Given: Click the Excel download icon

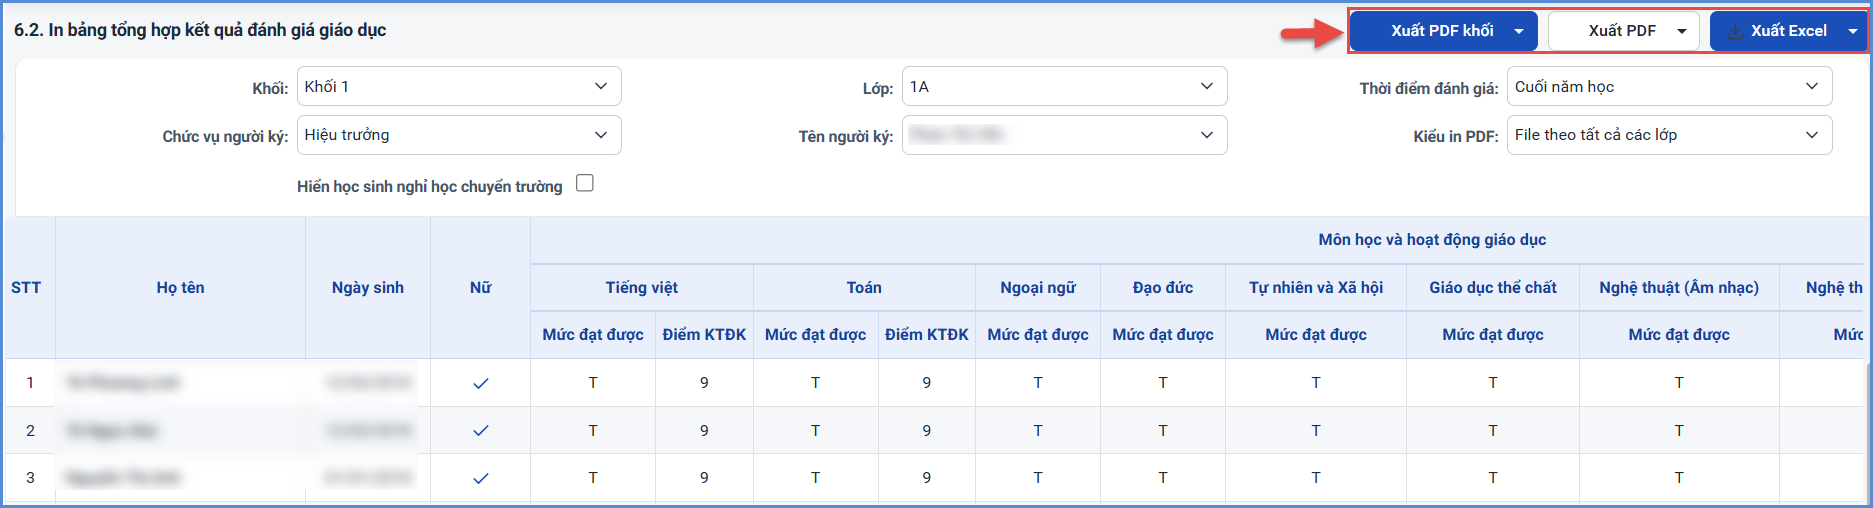Looking at the screenshot, I should [1735, 32].
